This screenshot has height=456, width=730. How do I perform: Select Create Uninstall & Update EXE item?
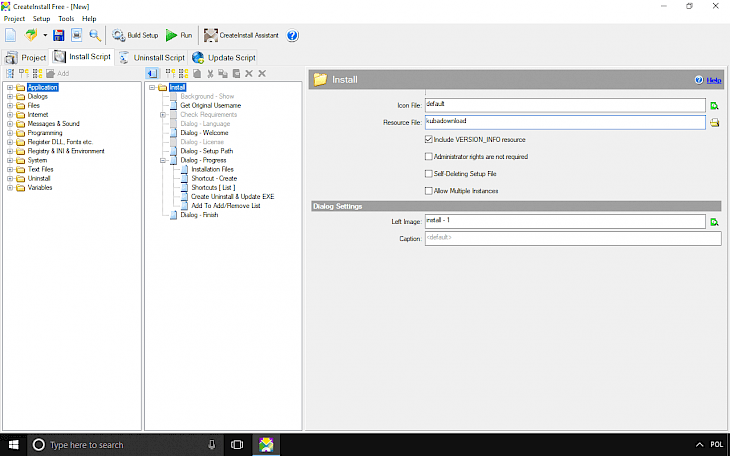click(x=232, y=197)
